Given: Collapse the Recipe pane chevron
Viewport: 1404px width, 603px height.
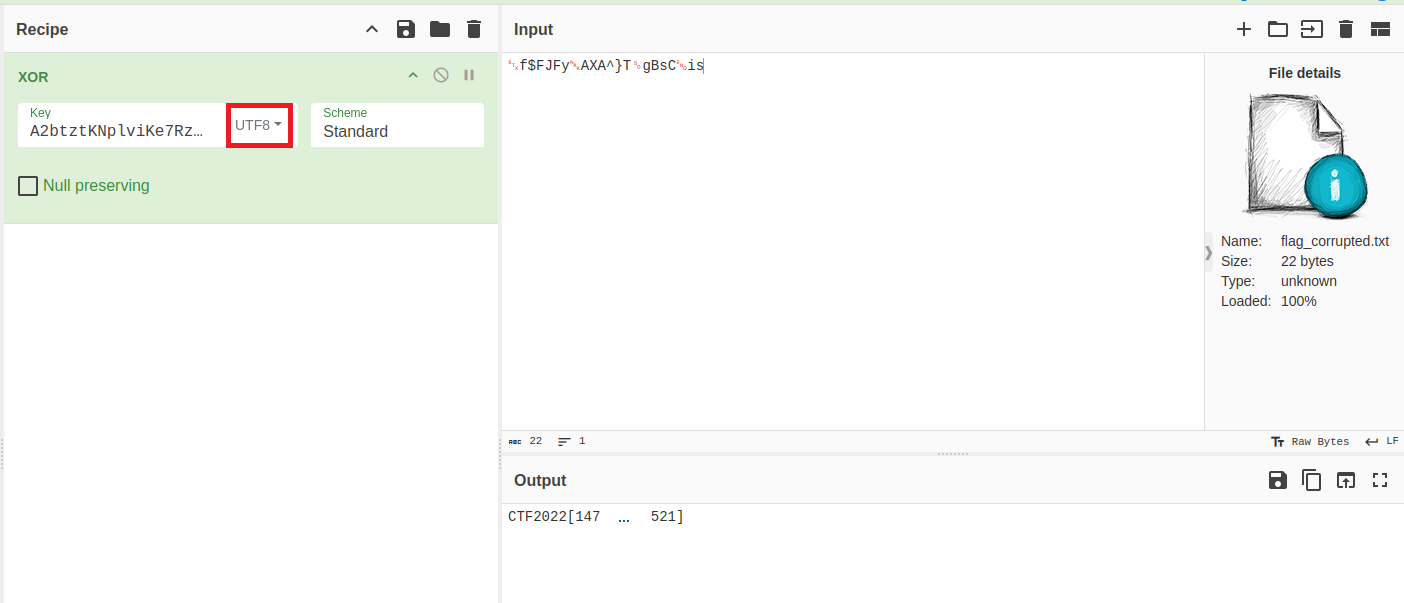Looking at the screenshot, I should click(x=372, y=29).
